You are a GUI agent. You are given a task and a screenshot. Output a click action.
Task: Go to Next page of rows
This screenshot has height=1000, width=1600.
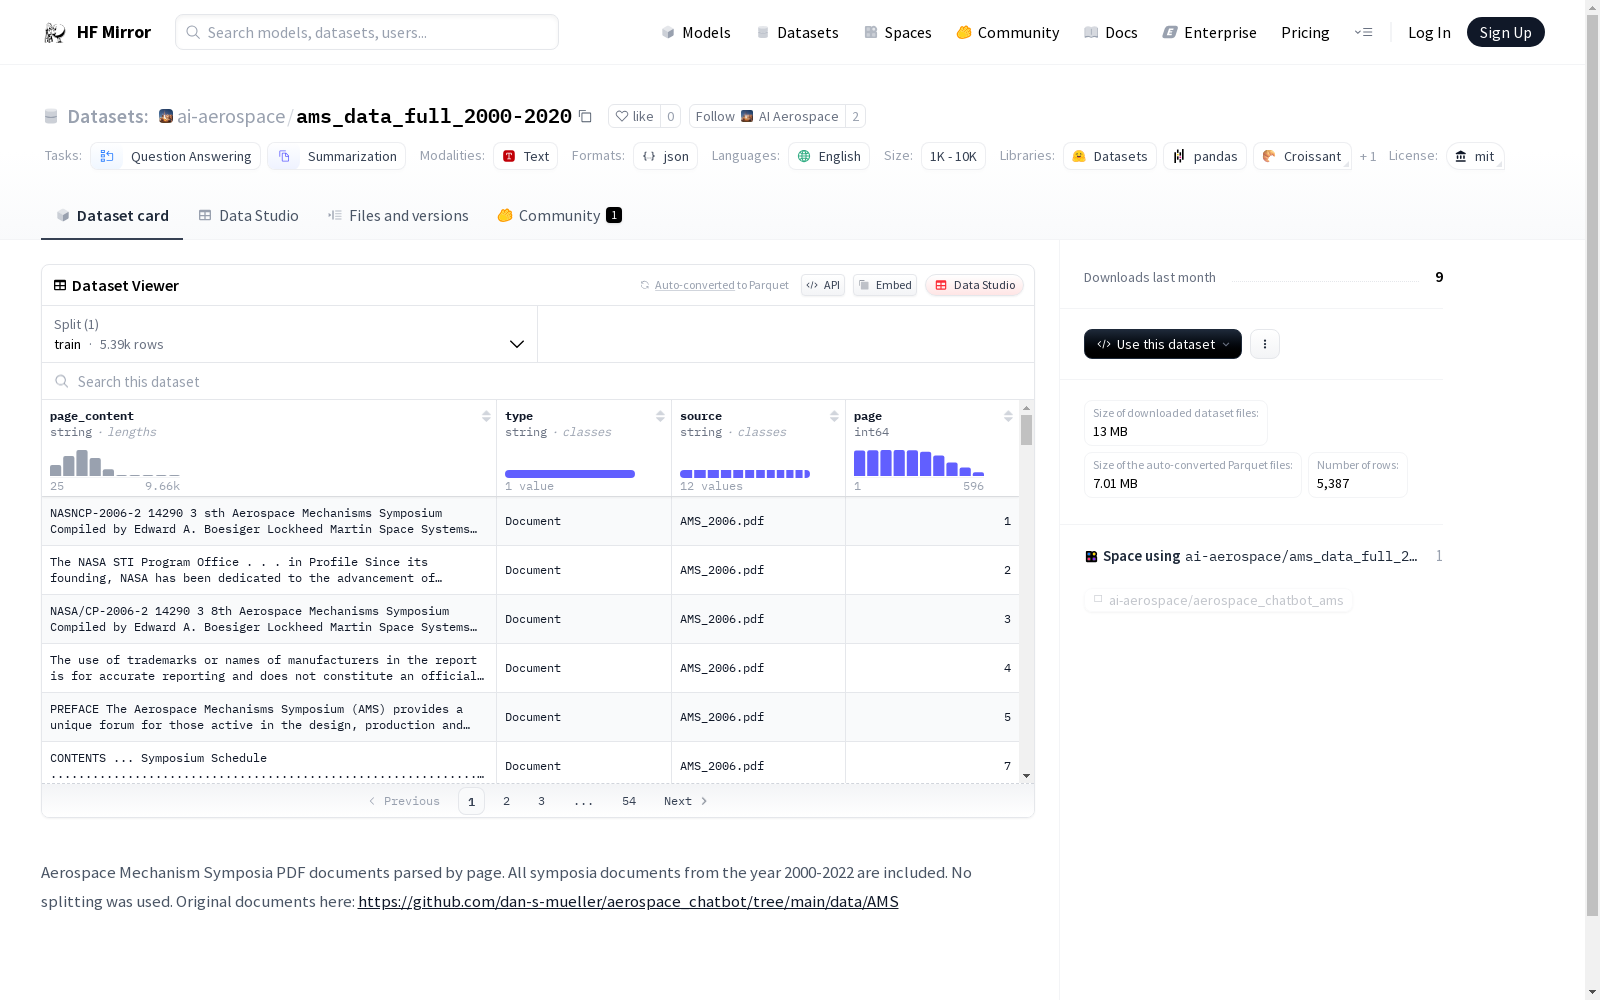(x=686, y=801)
